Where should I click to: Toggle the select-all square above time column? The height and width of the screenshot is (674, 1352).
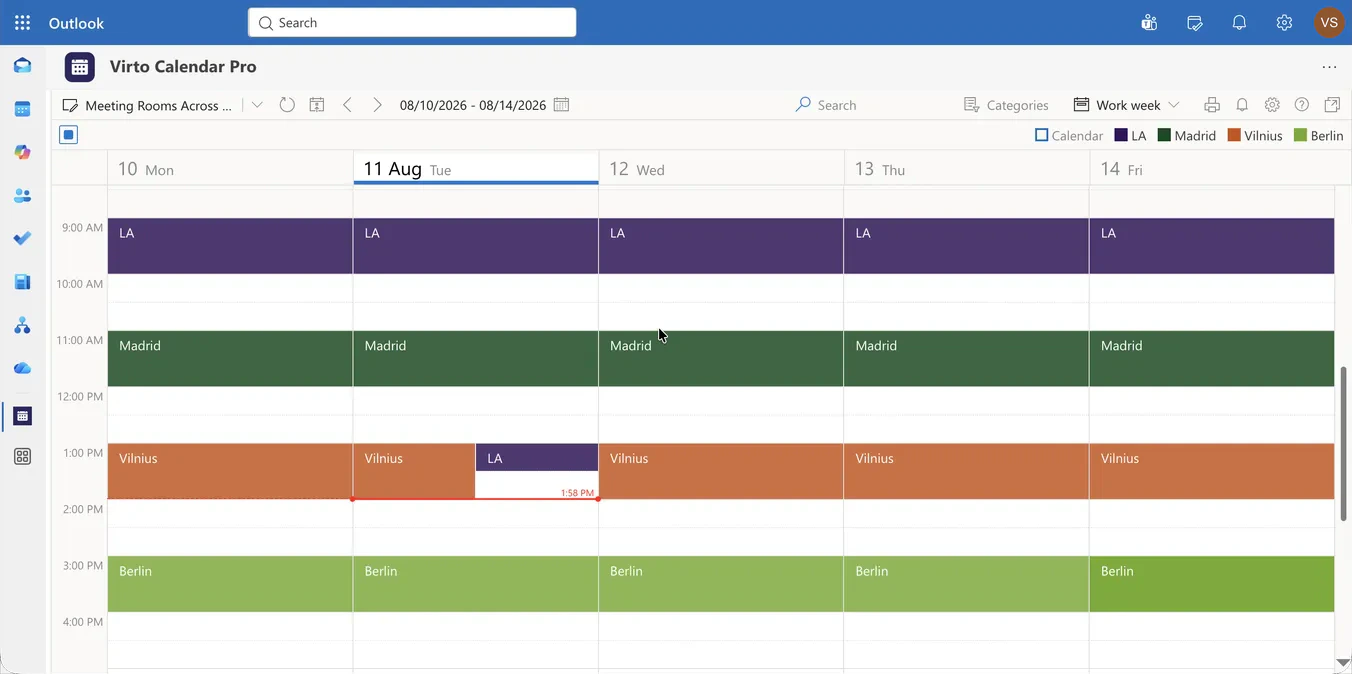click(68, 134)
